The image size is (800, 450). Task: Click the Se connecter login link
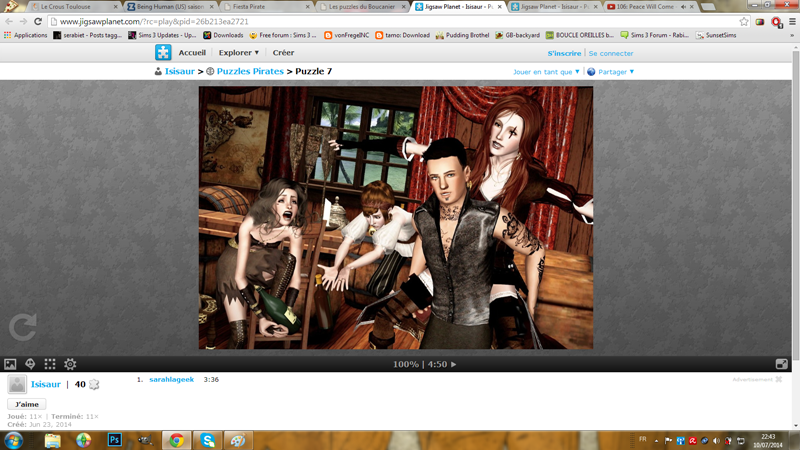(611, 54)
